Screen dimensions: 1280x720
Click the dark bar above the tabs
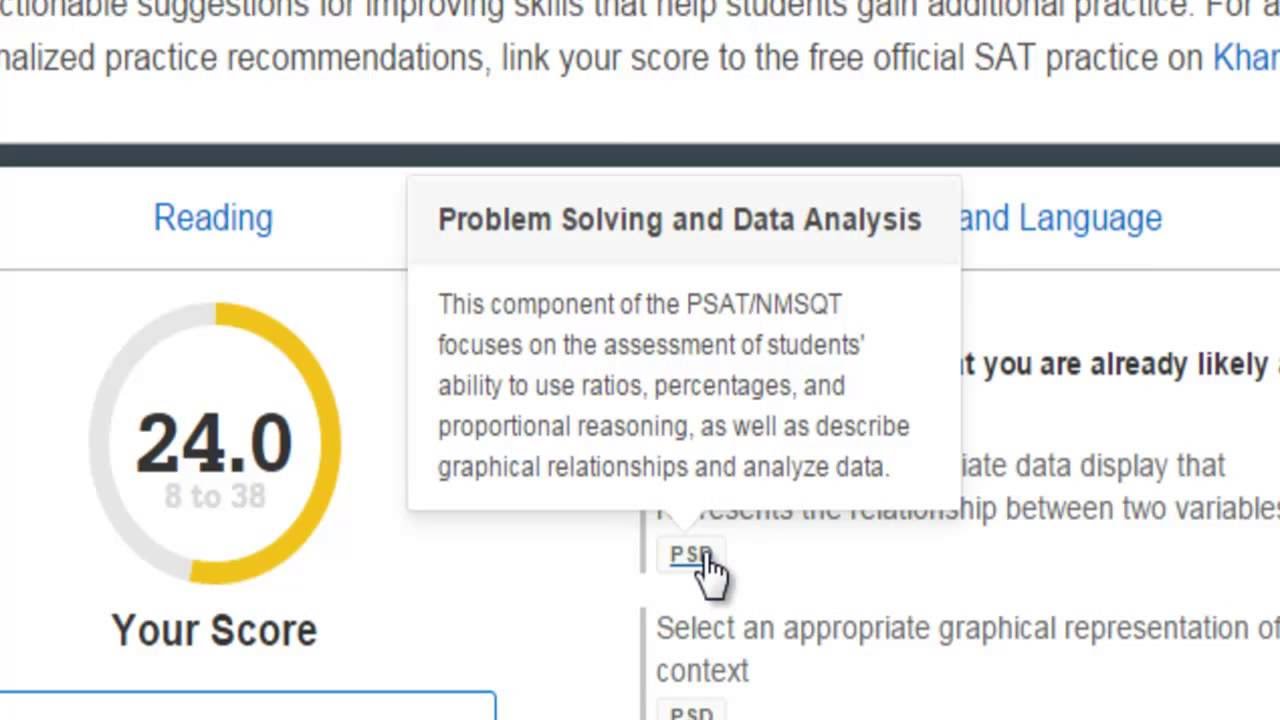640,155
